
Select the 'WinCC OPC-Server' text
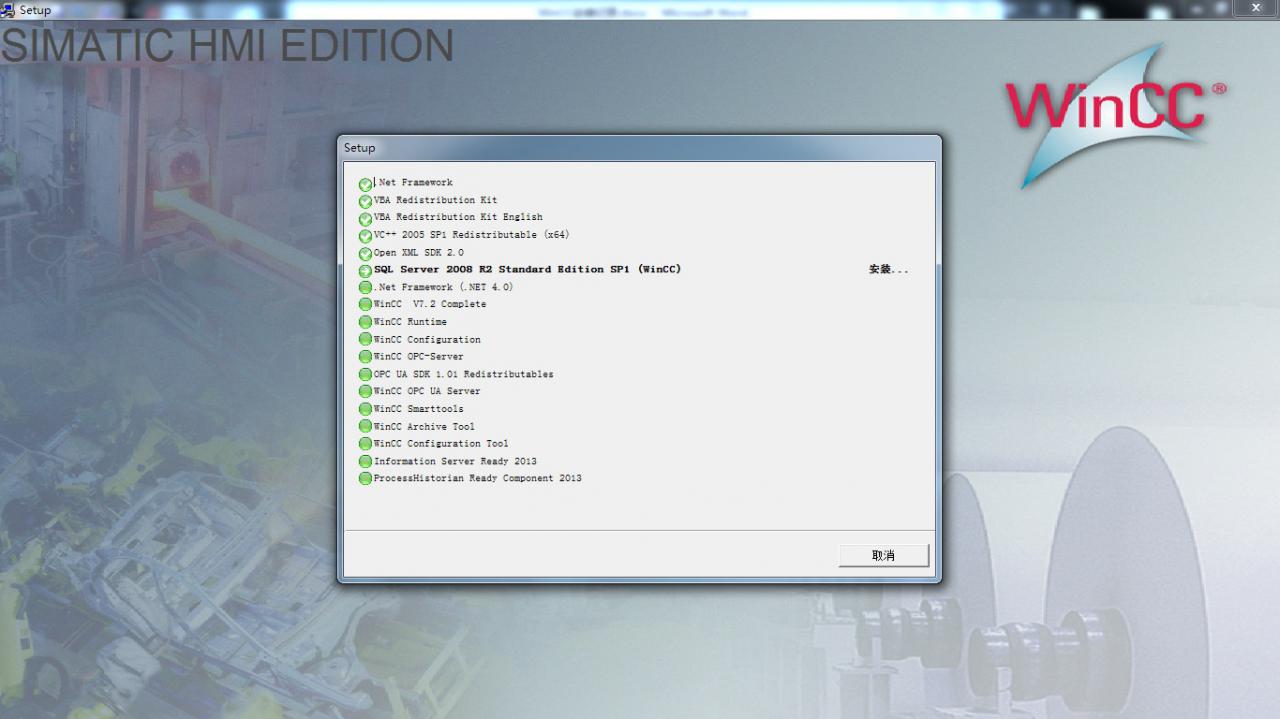tap(419, 357)
